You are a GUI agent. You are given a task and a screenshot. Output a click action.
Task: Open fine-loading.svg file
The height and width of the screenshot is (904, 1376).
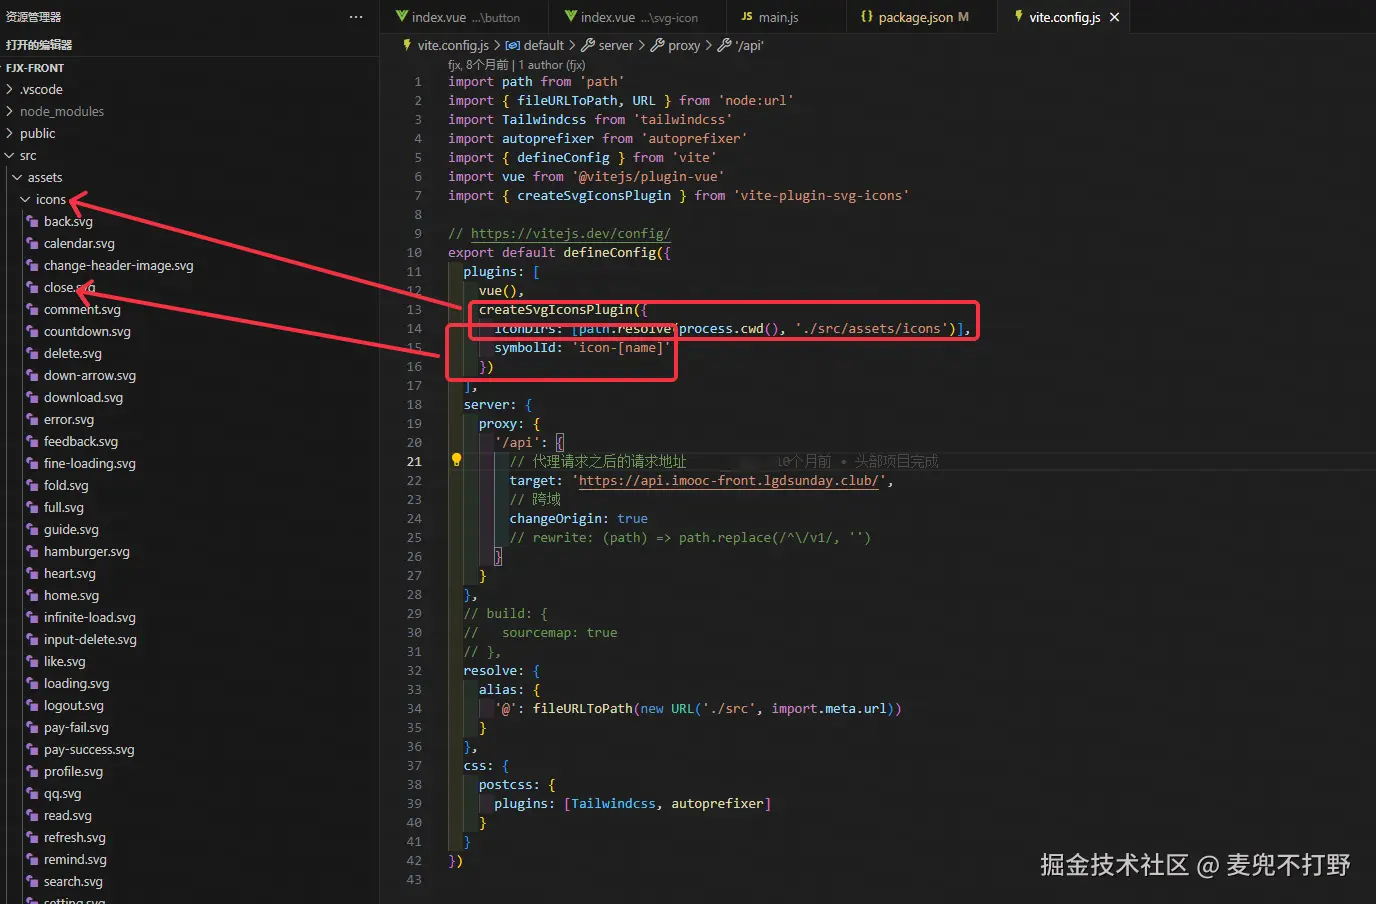pyautogui.click(x=90, y=463)
